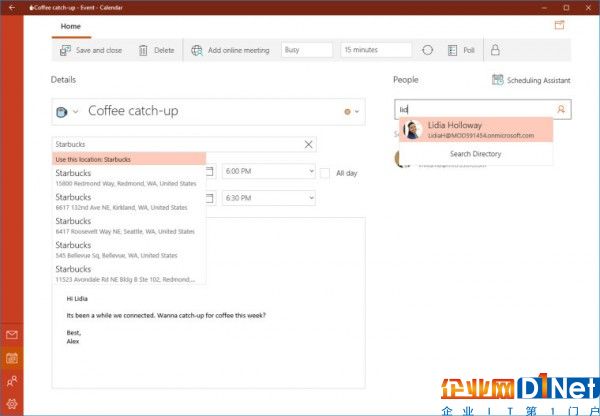Pop out event window using the top-right icon
The image size is (600, 416).
coord(559,25)
